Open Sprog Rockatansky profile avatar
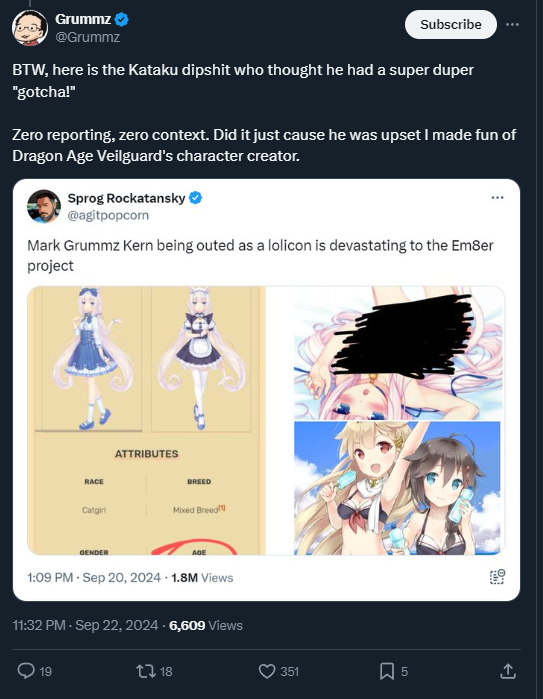Image resolution: width=543 pixels, height=699 pixels. point(44,206)
